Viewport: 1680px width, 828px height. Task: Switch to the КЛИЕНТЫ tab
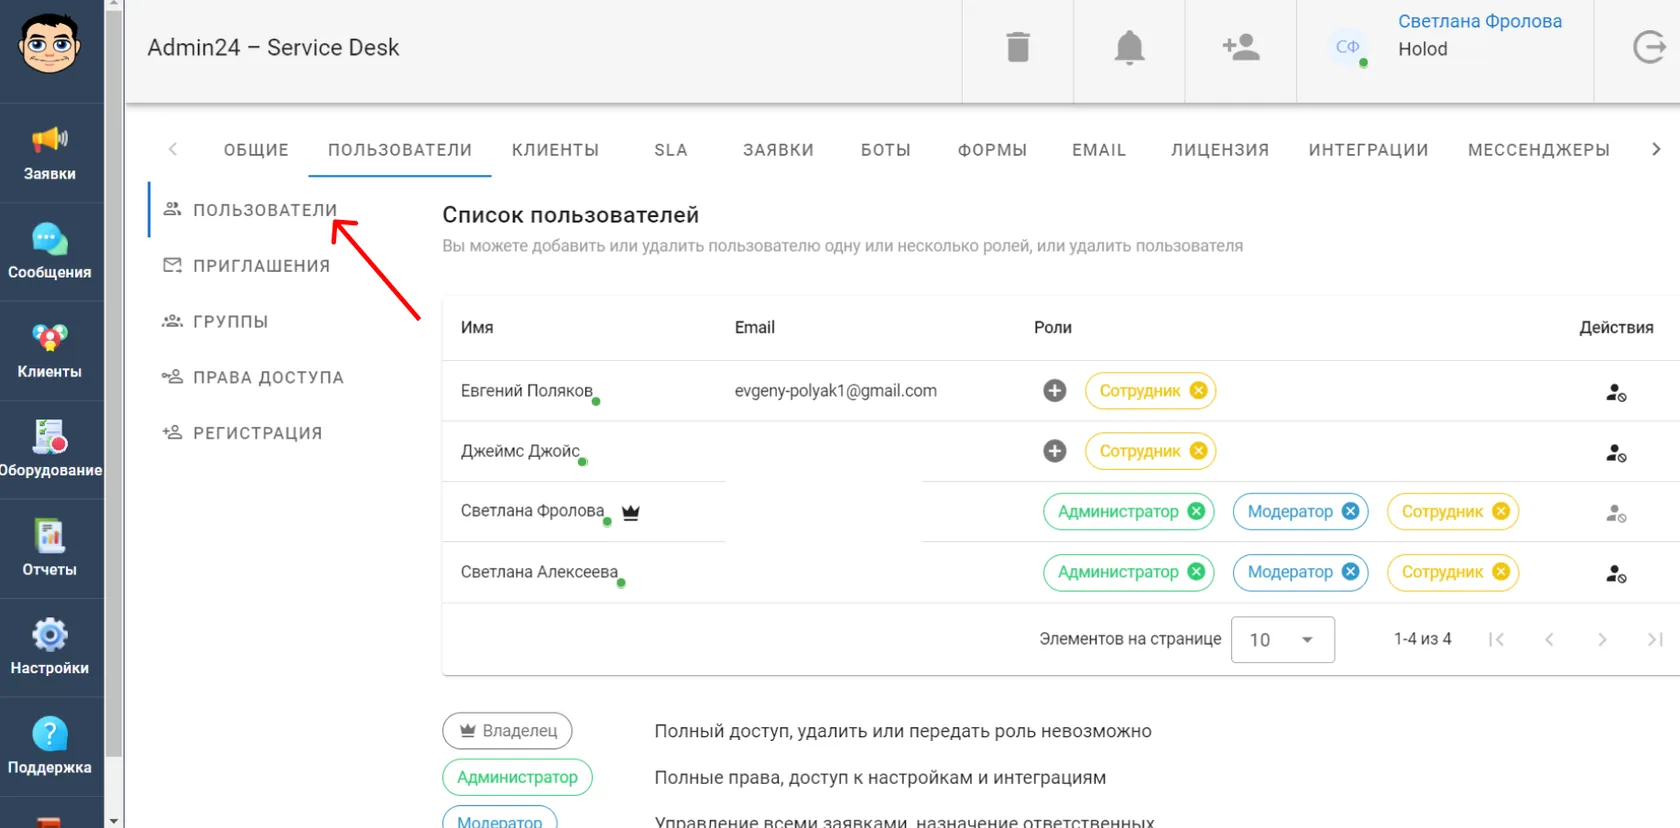555,150
